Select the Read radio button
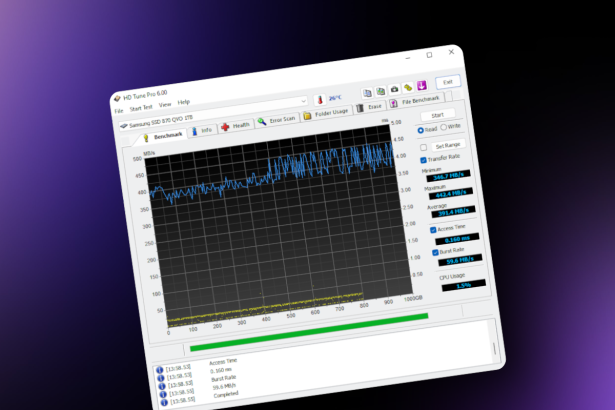The image size is (615, 410). pyautogui.click(x=420, y=130)
